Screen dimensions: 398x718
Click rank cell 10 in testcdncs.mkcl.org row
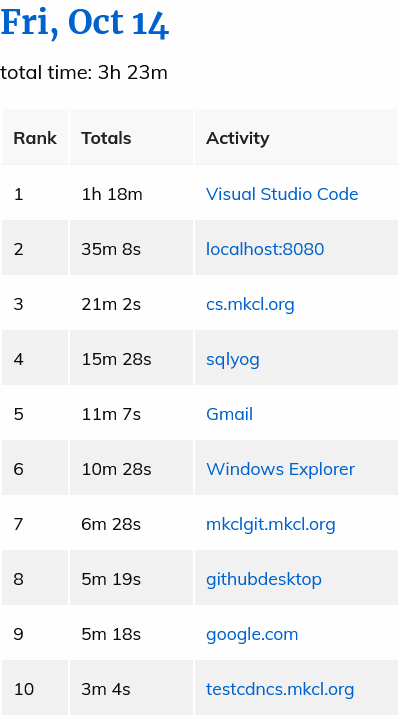pyautogui.click(x=35, y=687)
